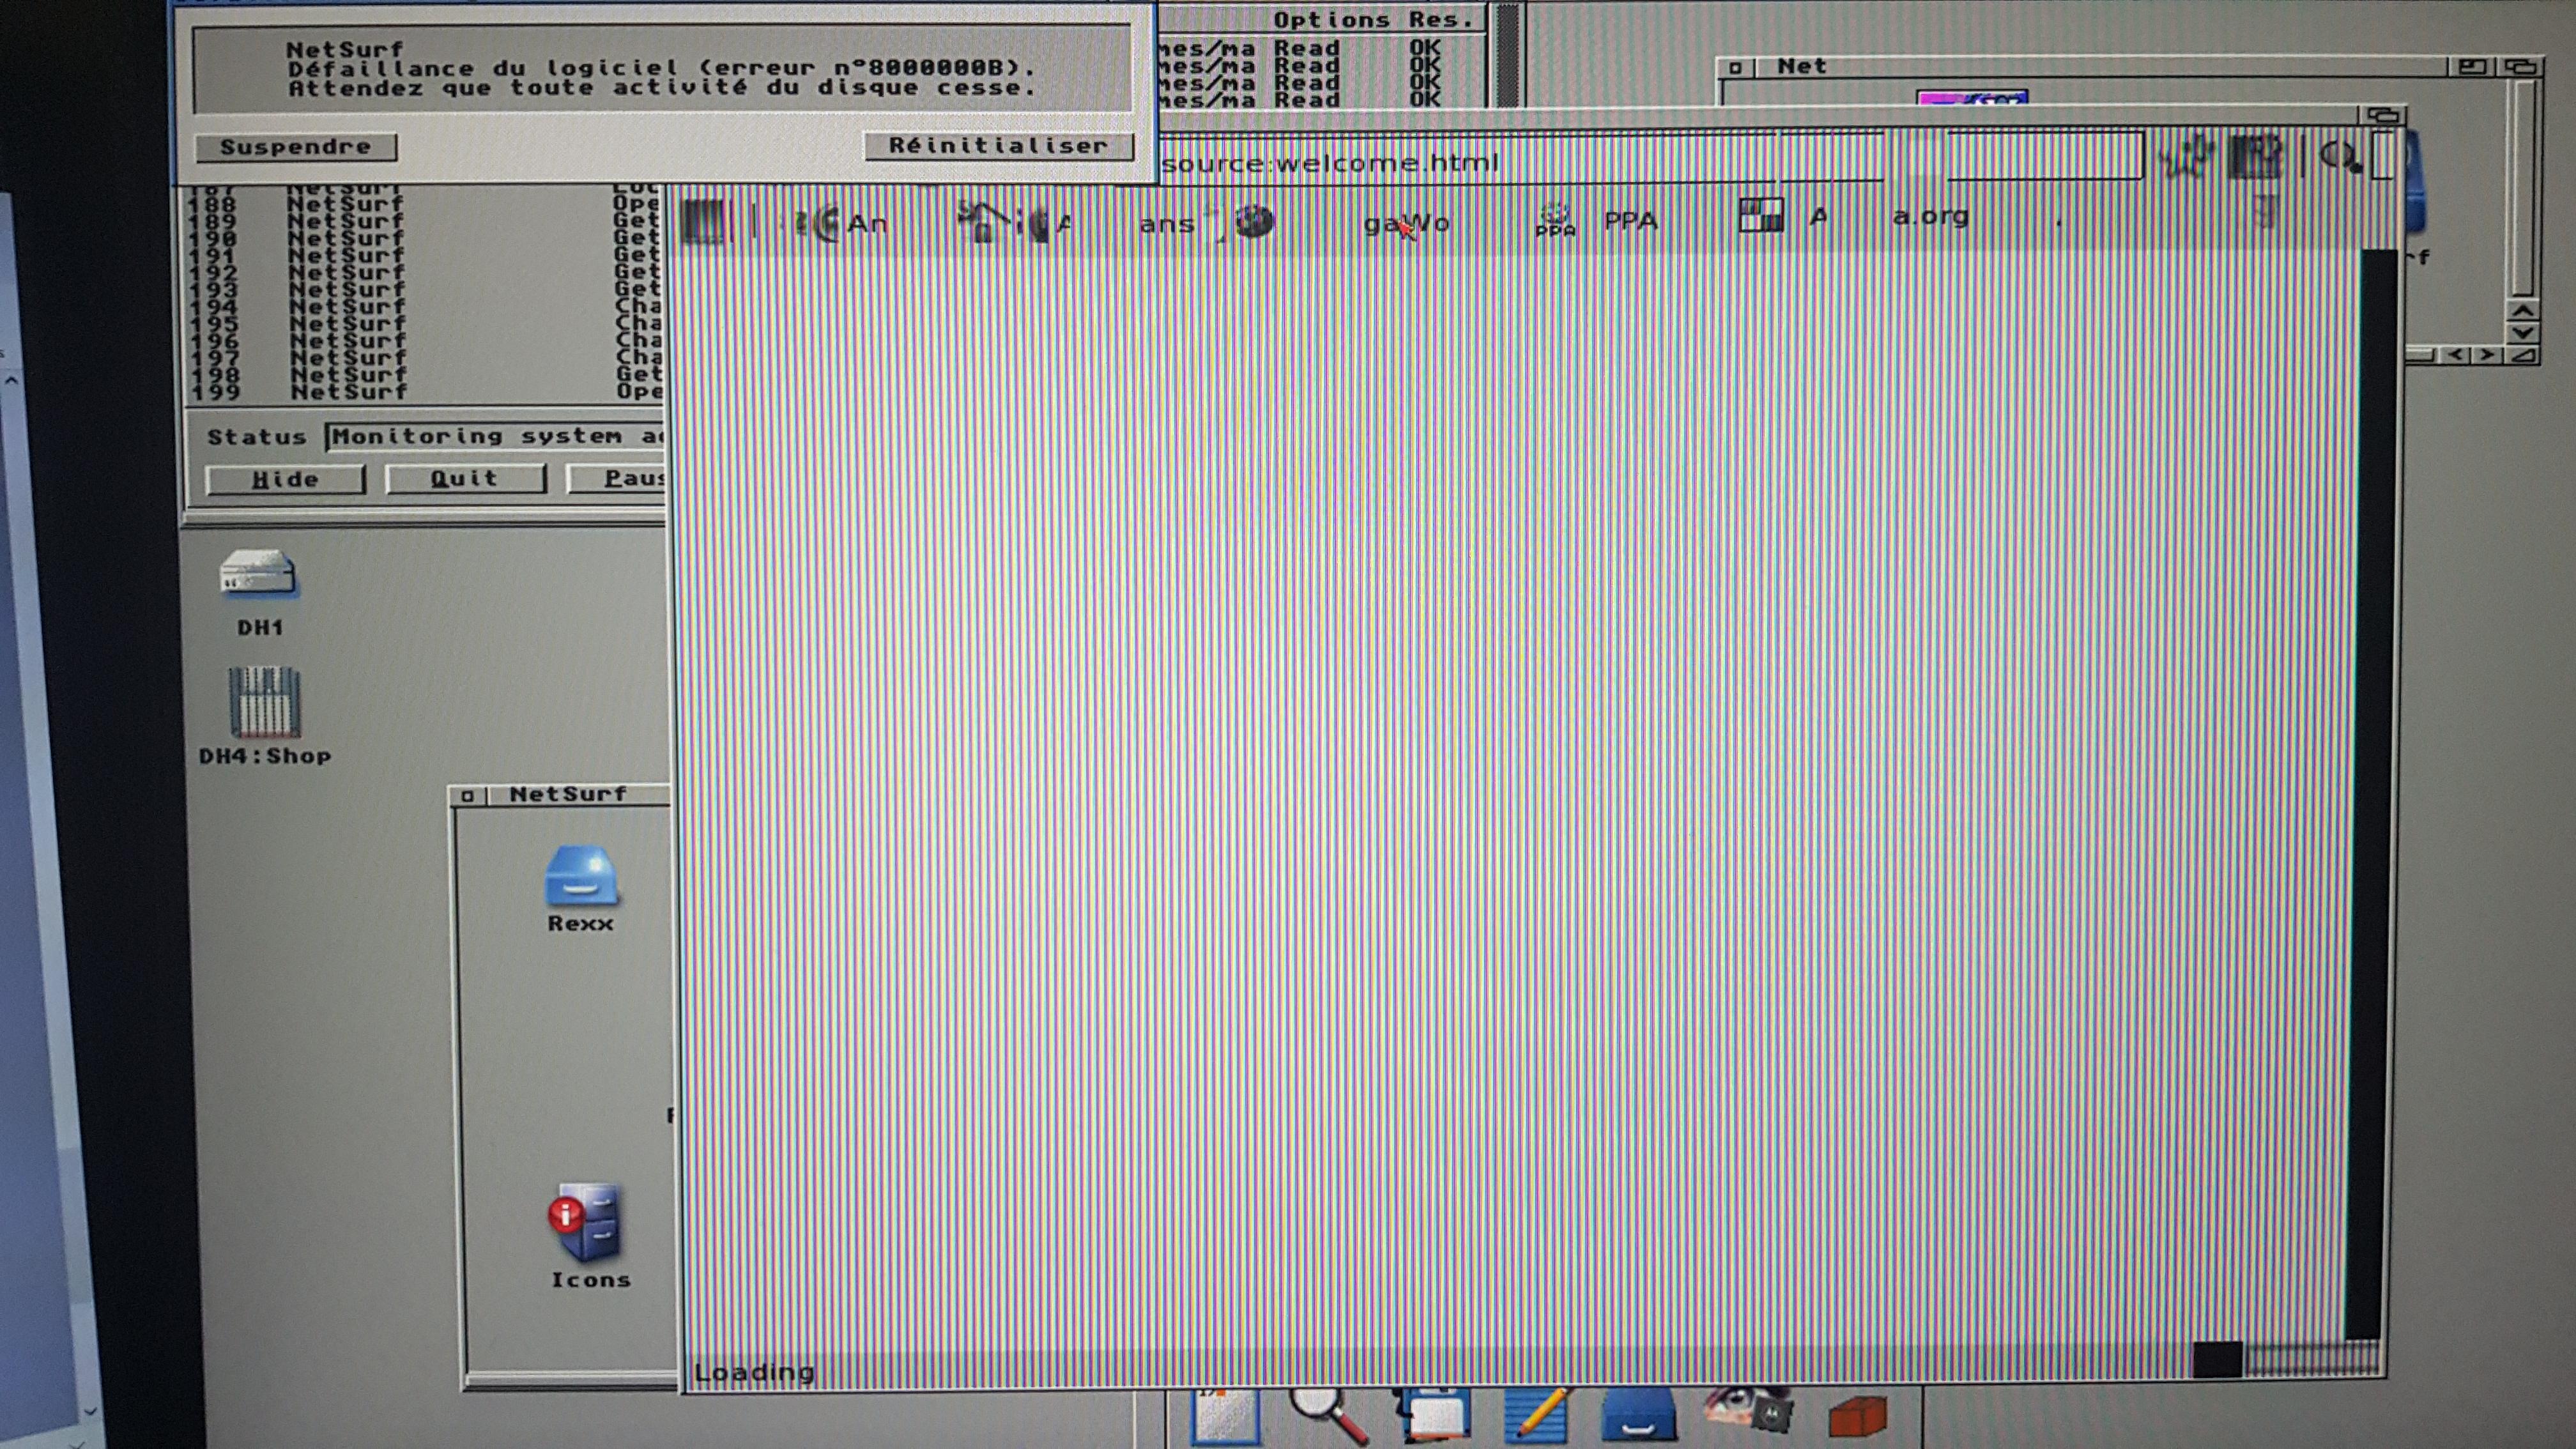
Task: Click the red brick cube dock icon
Action: click(x=1858, y=1416)
